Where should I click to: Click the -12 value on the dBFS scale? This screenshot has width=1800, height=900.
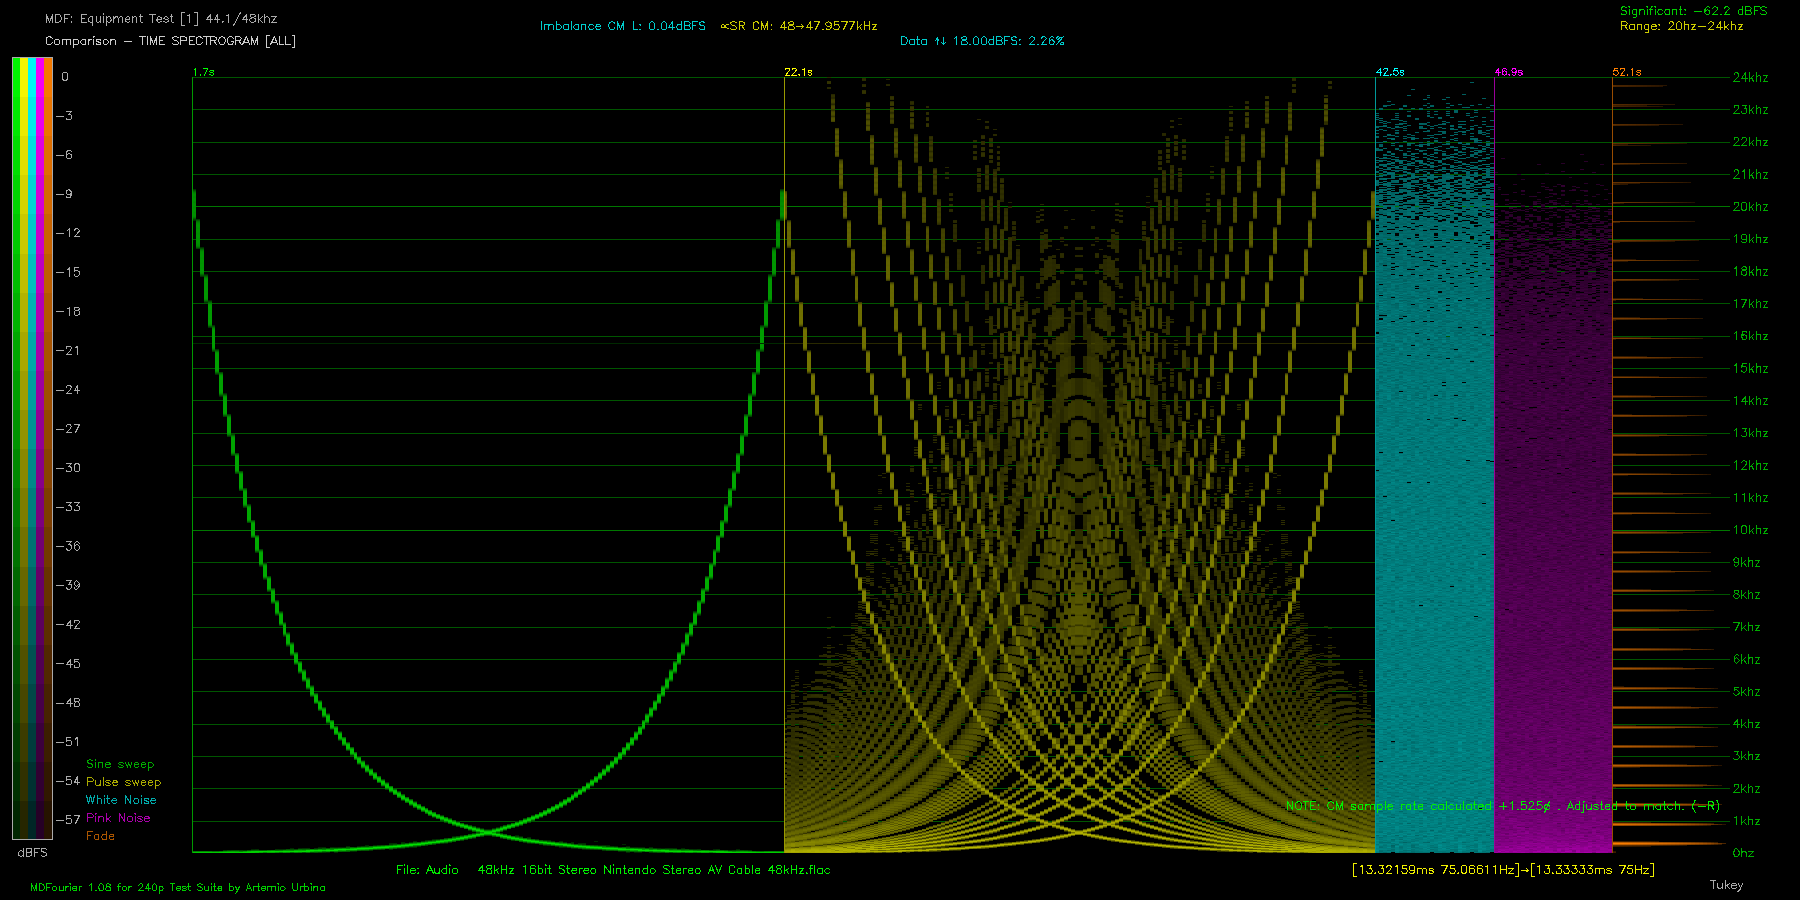pyautogui.click(x=68, y=233)
